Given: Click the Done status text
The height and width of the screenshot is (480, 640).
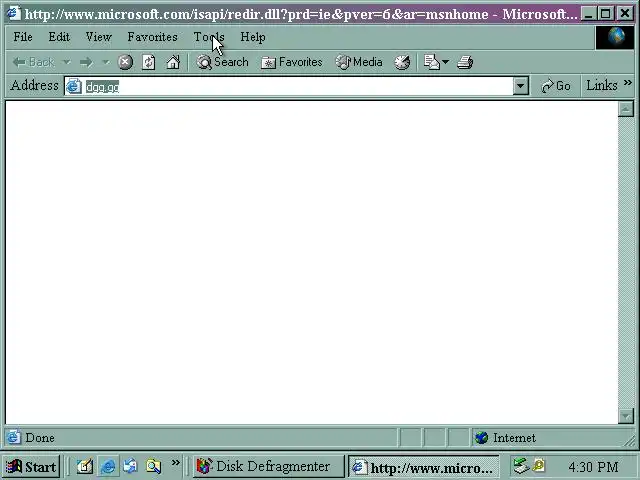Looking at the screenshot, I should [x=40, y=438].
